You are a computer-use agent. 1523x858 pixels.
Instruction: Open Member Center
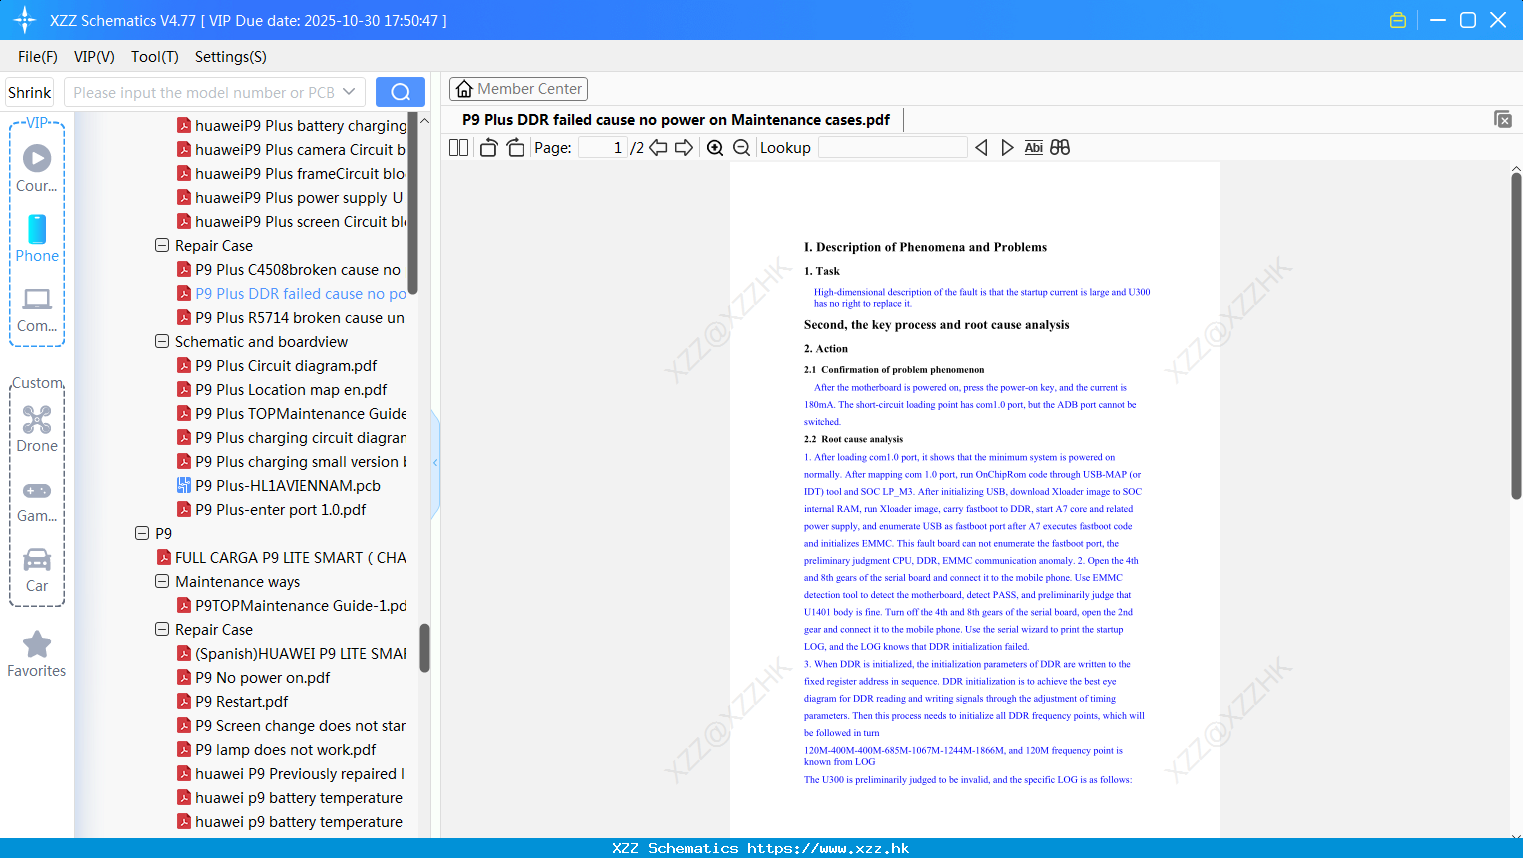coord(518,89)
